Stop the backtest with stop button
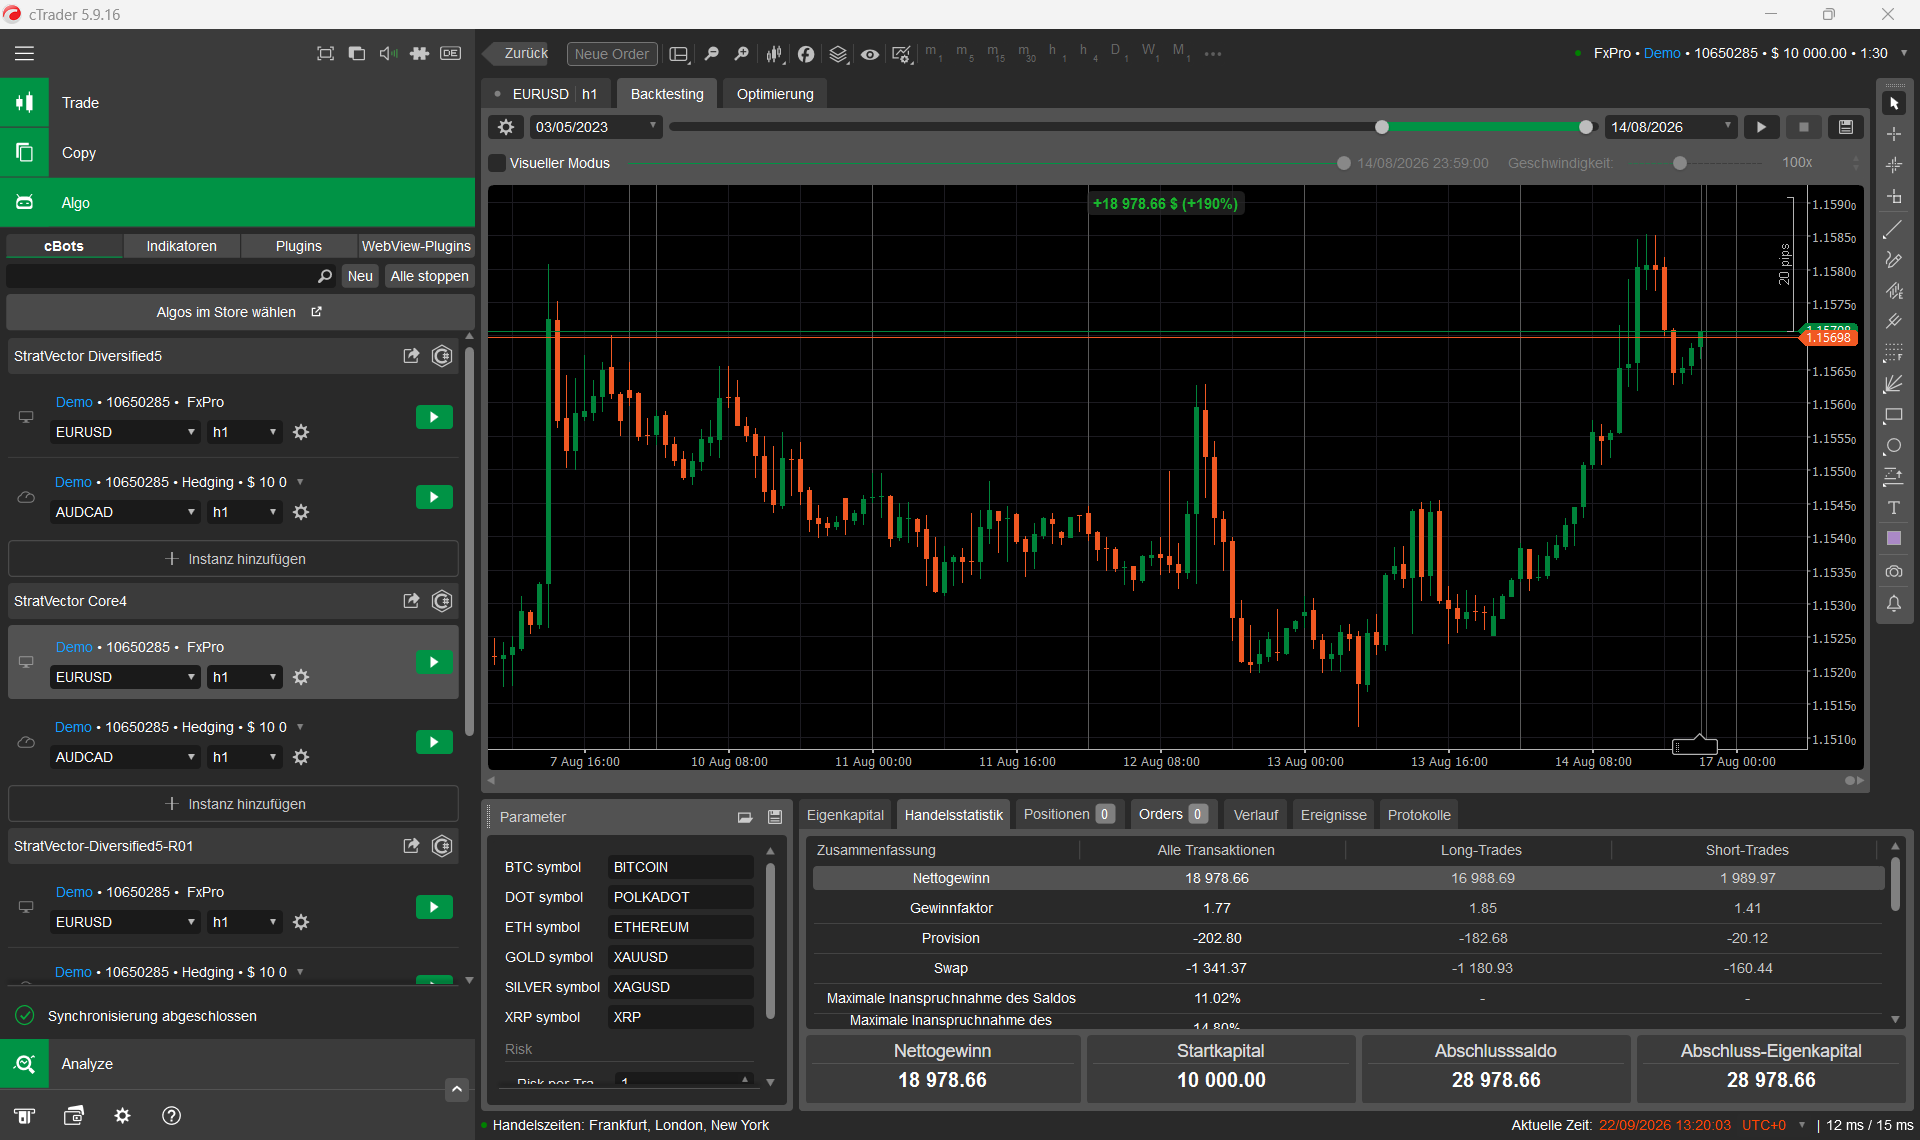The height and width of the screenshot is (1140, 1920). pos(1804,127)
